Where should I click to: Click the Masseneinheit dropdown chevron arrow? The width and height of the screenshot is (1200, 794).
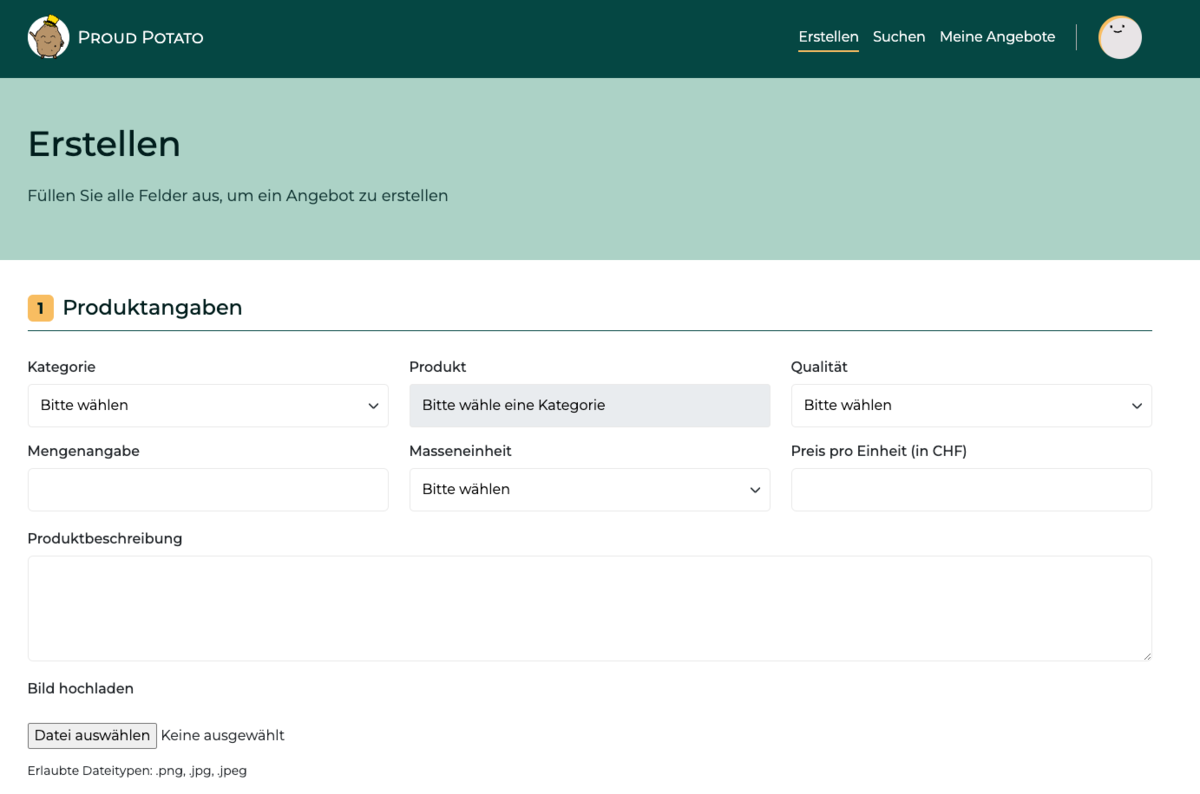tap(755, 490)
